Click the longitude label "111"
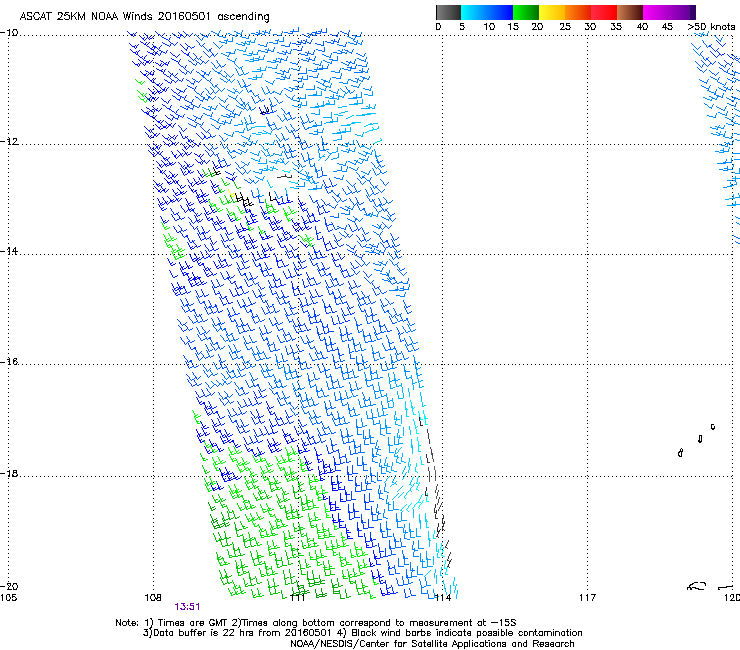The height and width of the screenshot is (650, 740). pyautogui.click(x=298, y=598)
